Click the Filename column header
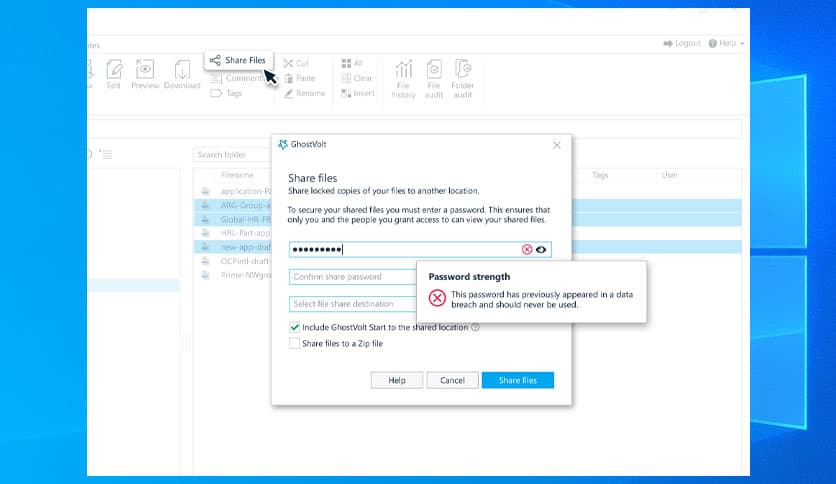836x484 pixels. click(x=237, y=175)
